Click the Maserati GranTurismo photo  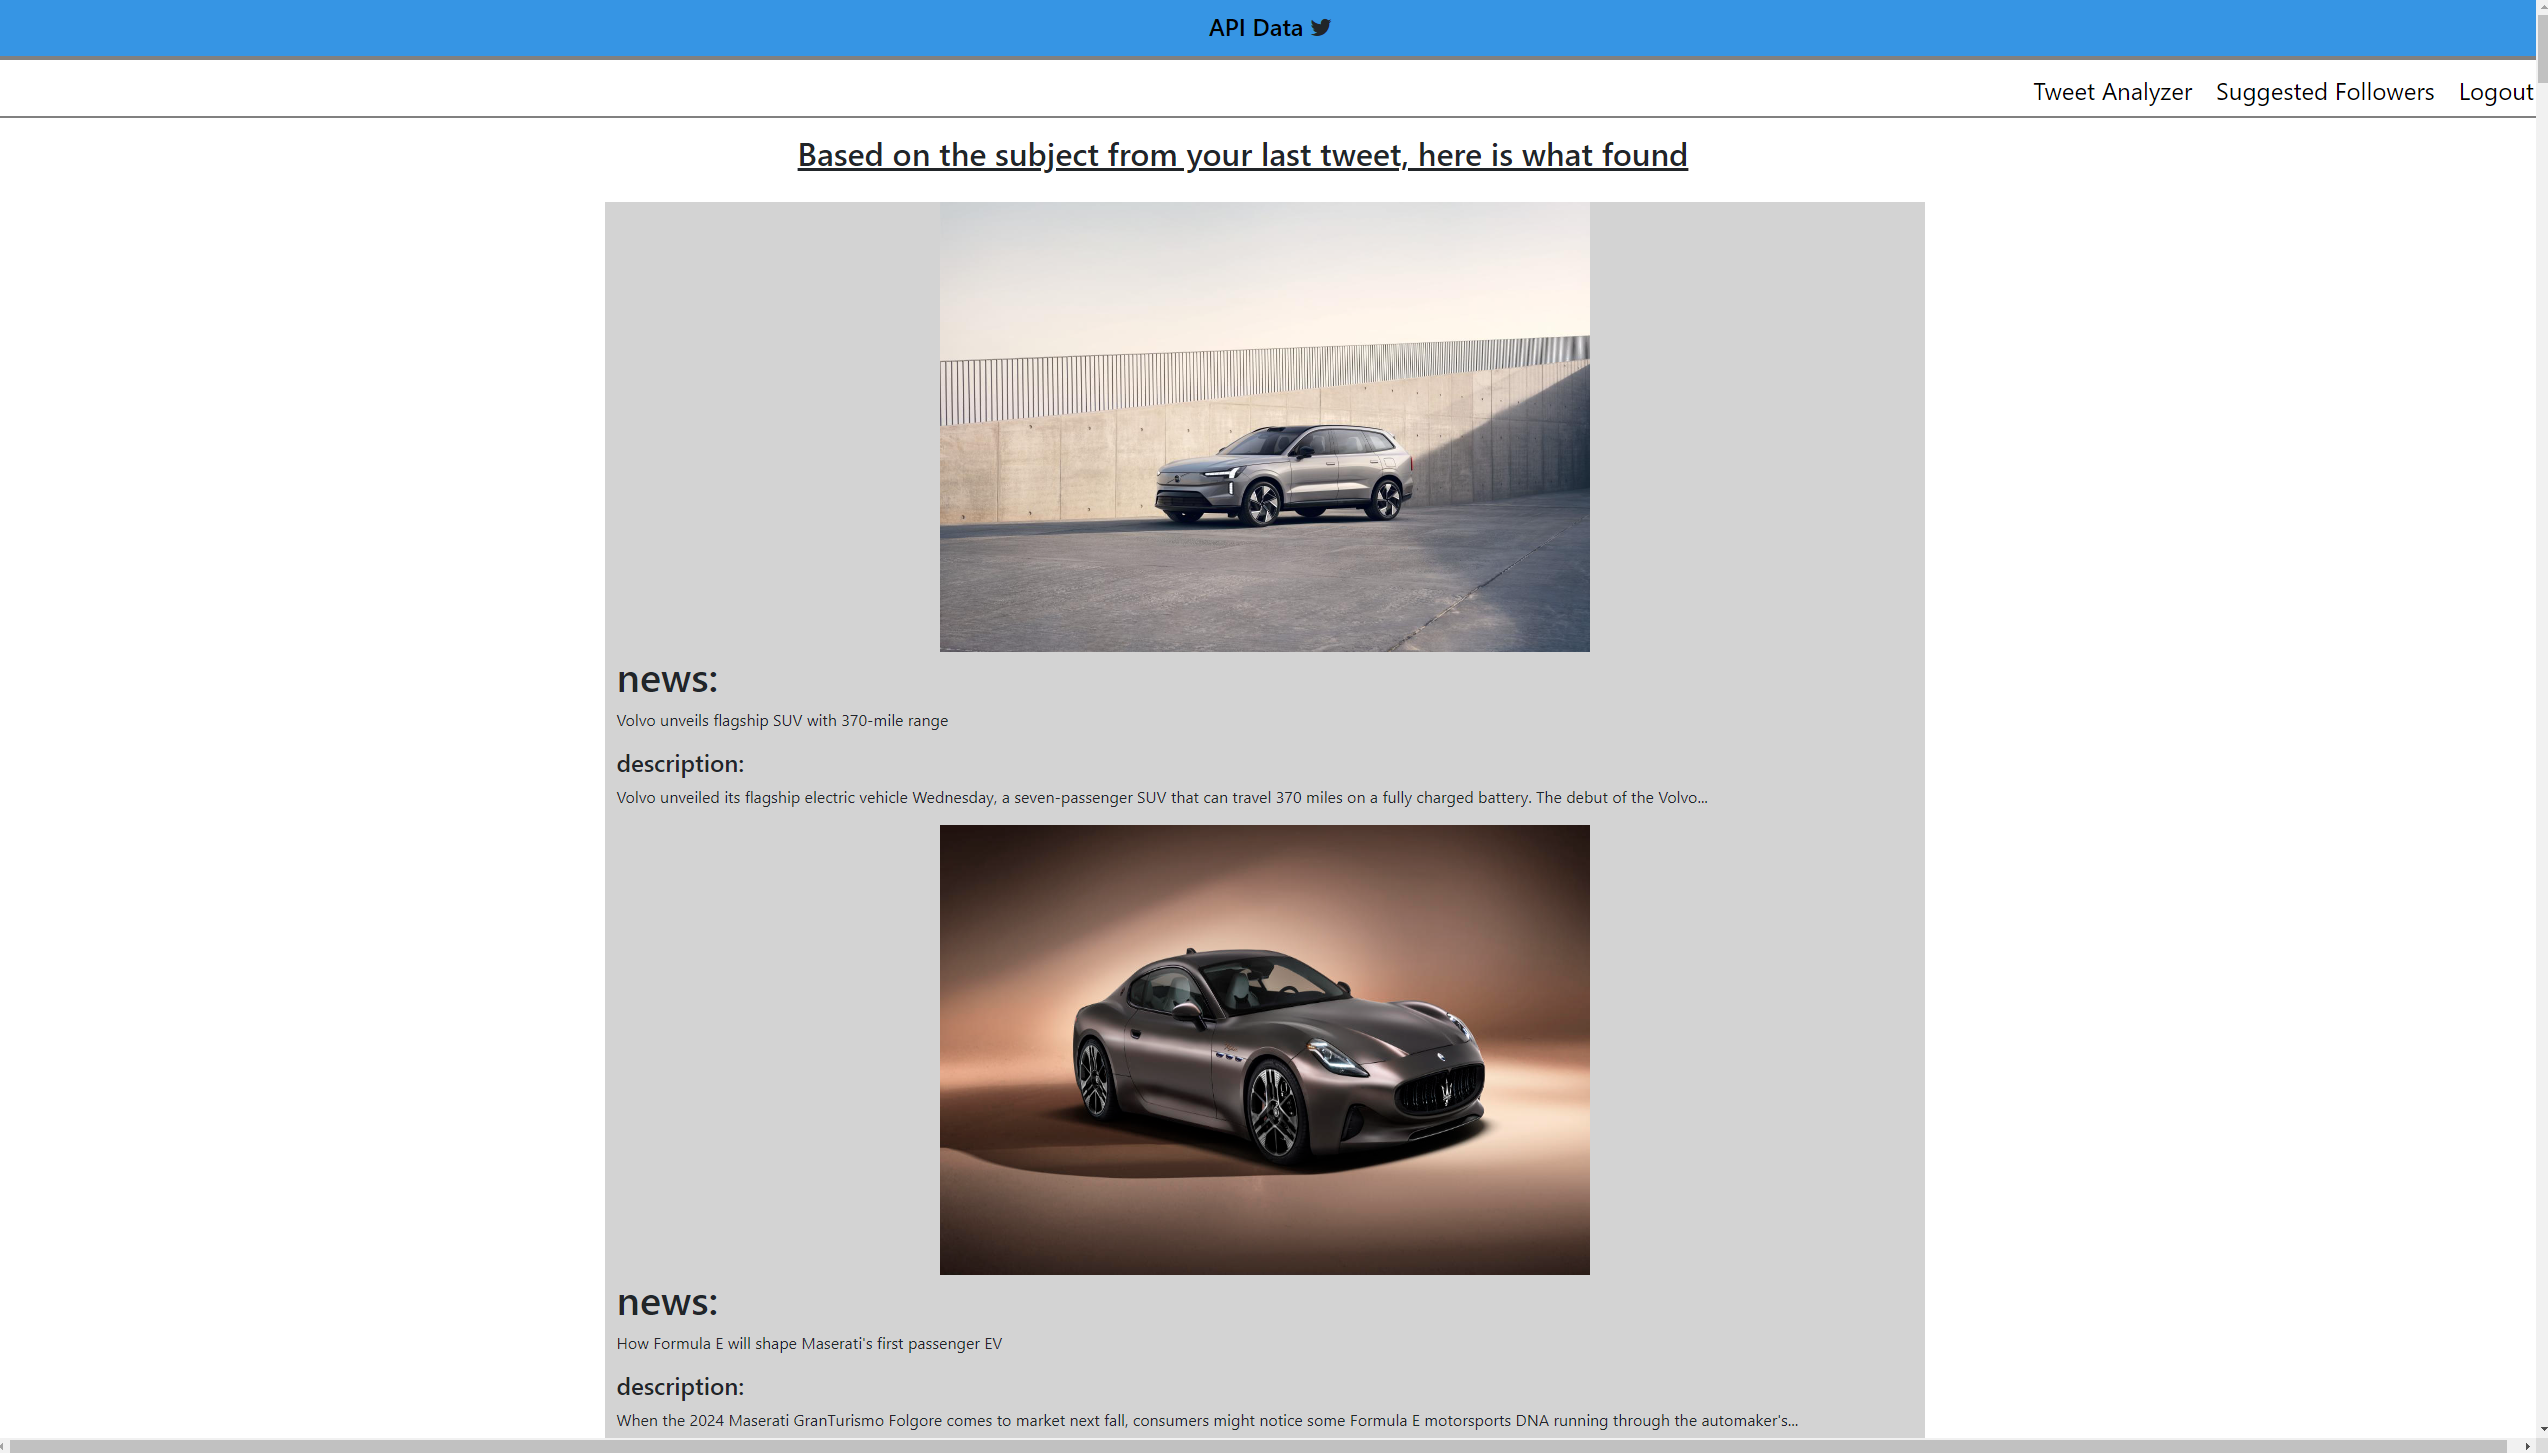[1264, 1049]
